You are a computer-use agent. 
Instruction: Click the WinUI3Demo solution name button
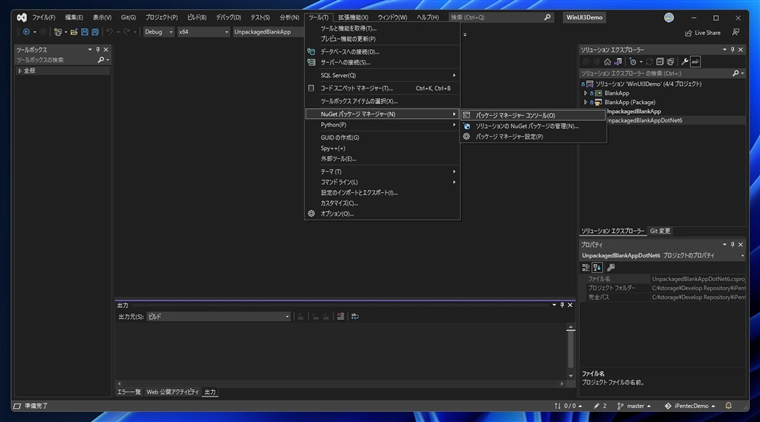(584, 17)
